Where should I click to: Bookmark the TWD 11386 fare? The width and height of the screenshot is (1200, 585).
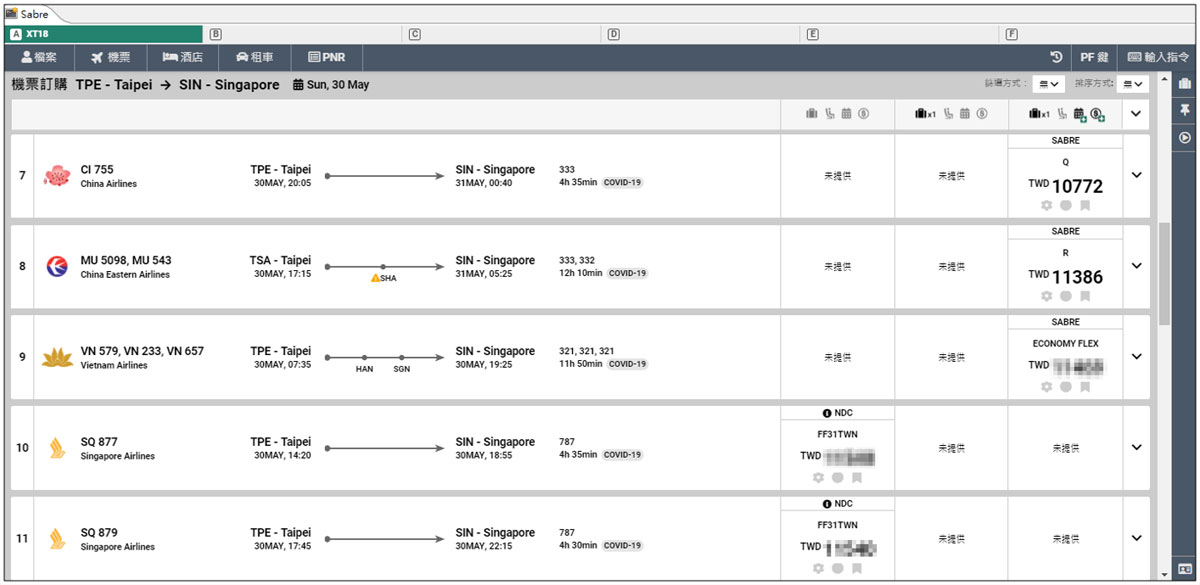click(1085, 296)
